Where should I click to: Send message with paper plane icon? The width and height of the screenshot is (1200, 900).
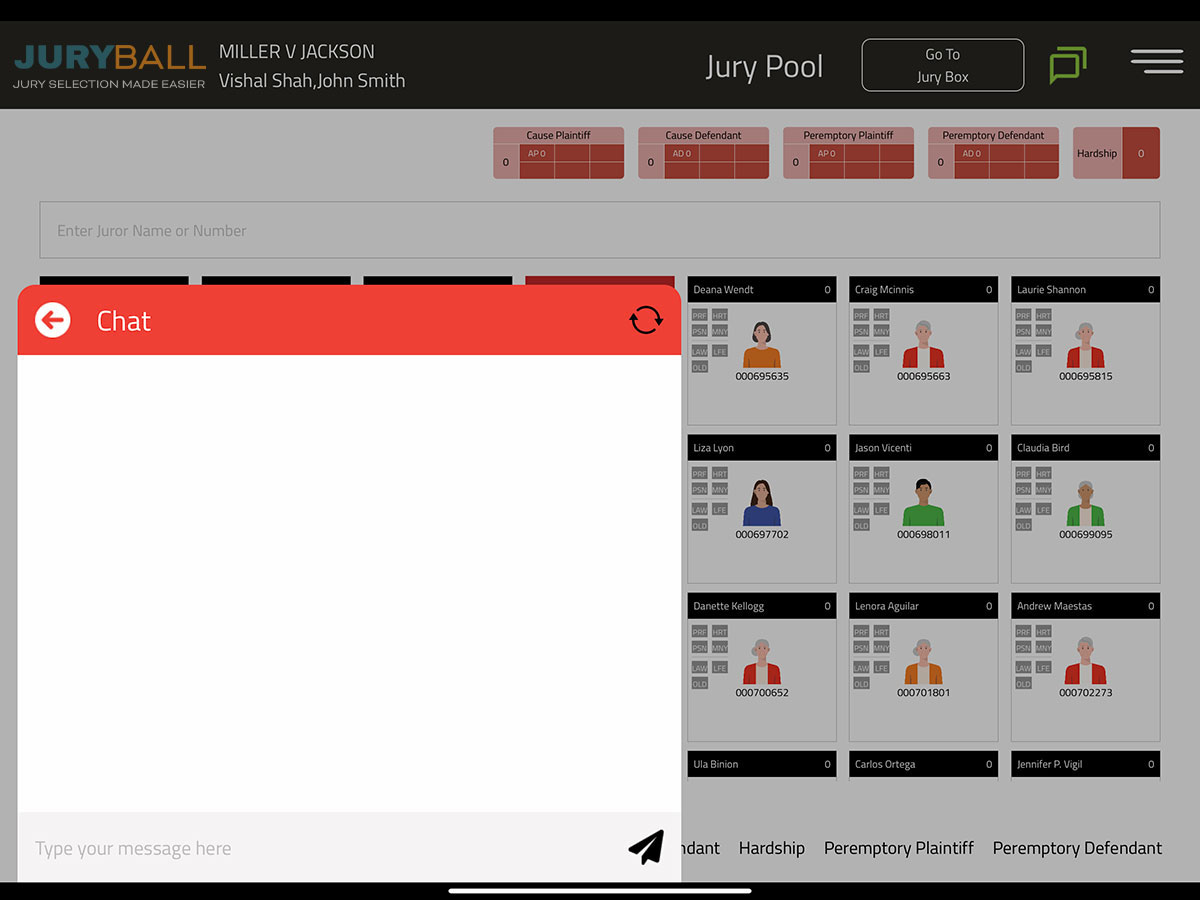tap(646, 847)
